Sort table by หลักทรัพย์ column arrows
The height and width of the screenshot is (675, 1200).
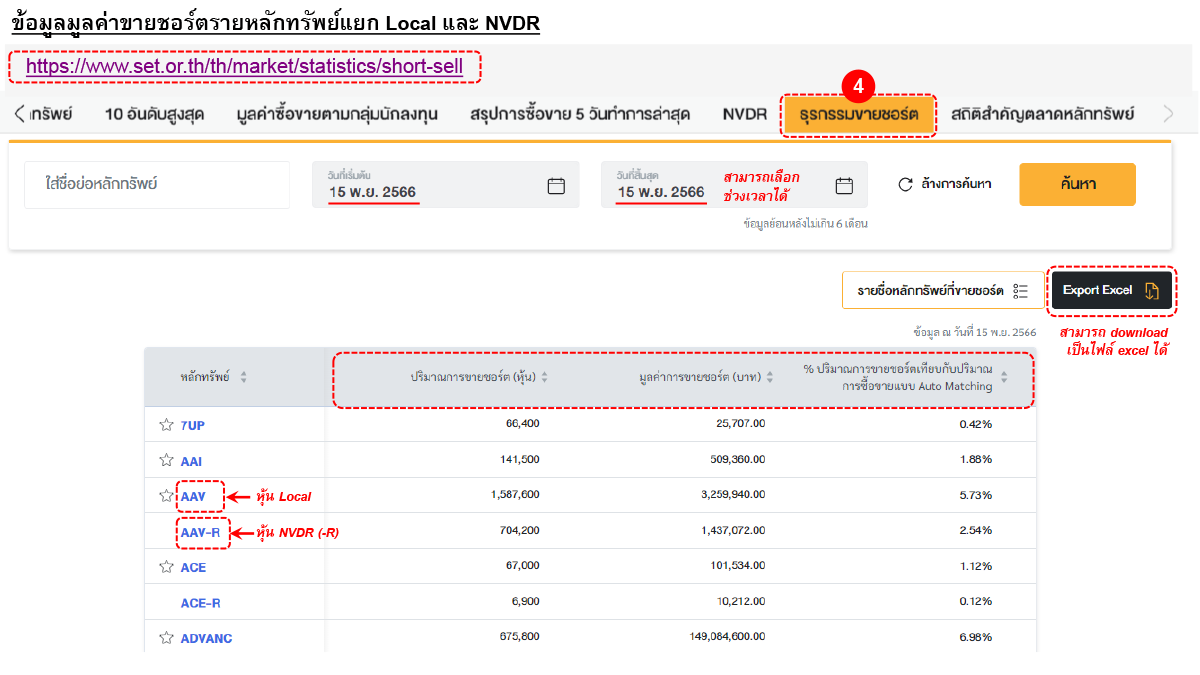pyautogui.click(x=244, y=377)
